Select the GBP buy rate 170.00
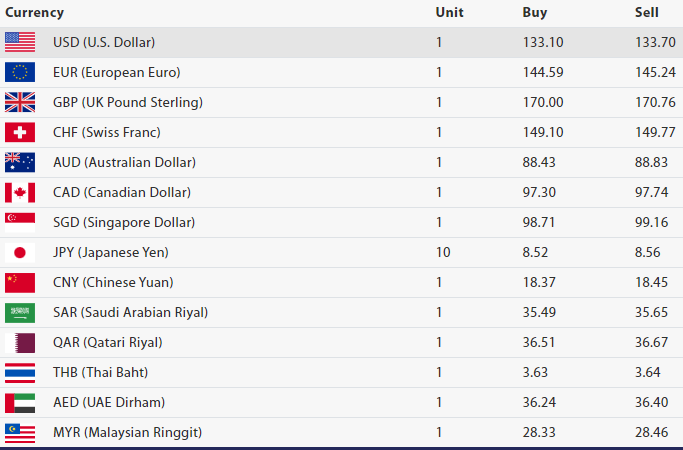Image resolution: width=683 pixels, height=450 pixels. click(543, 102)
